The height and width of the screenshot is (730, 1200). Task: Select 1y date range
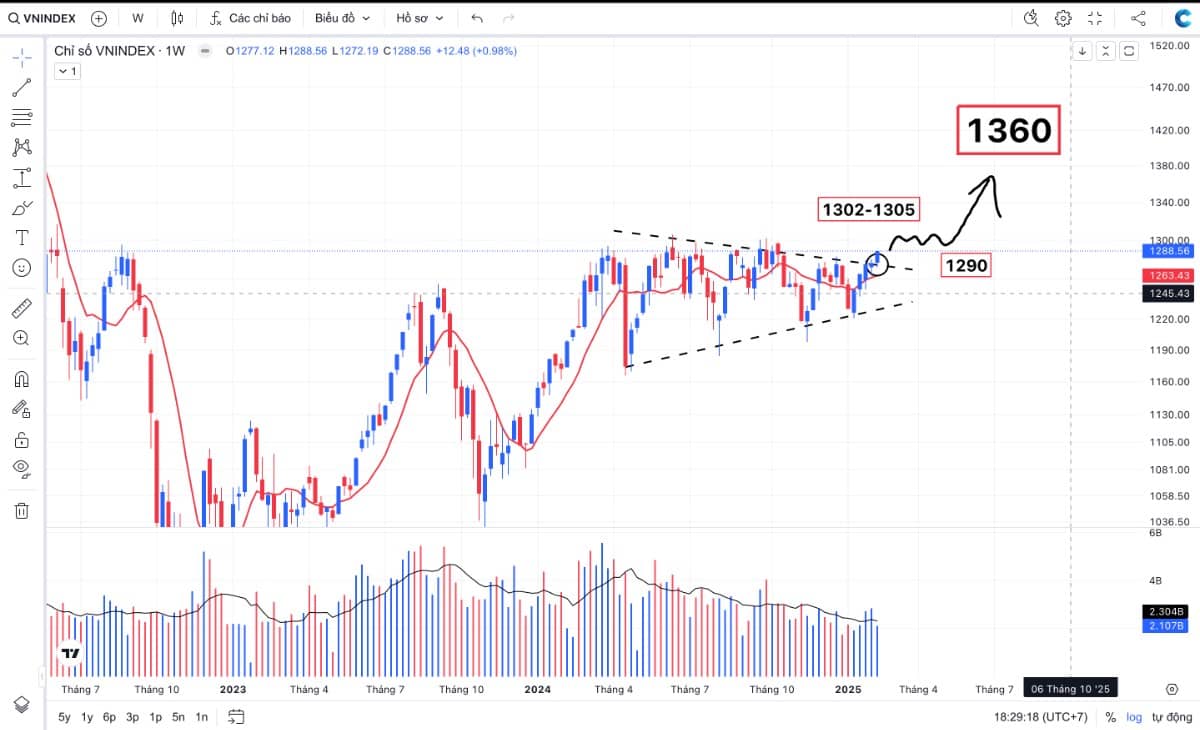tap(87, 717)
